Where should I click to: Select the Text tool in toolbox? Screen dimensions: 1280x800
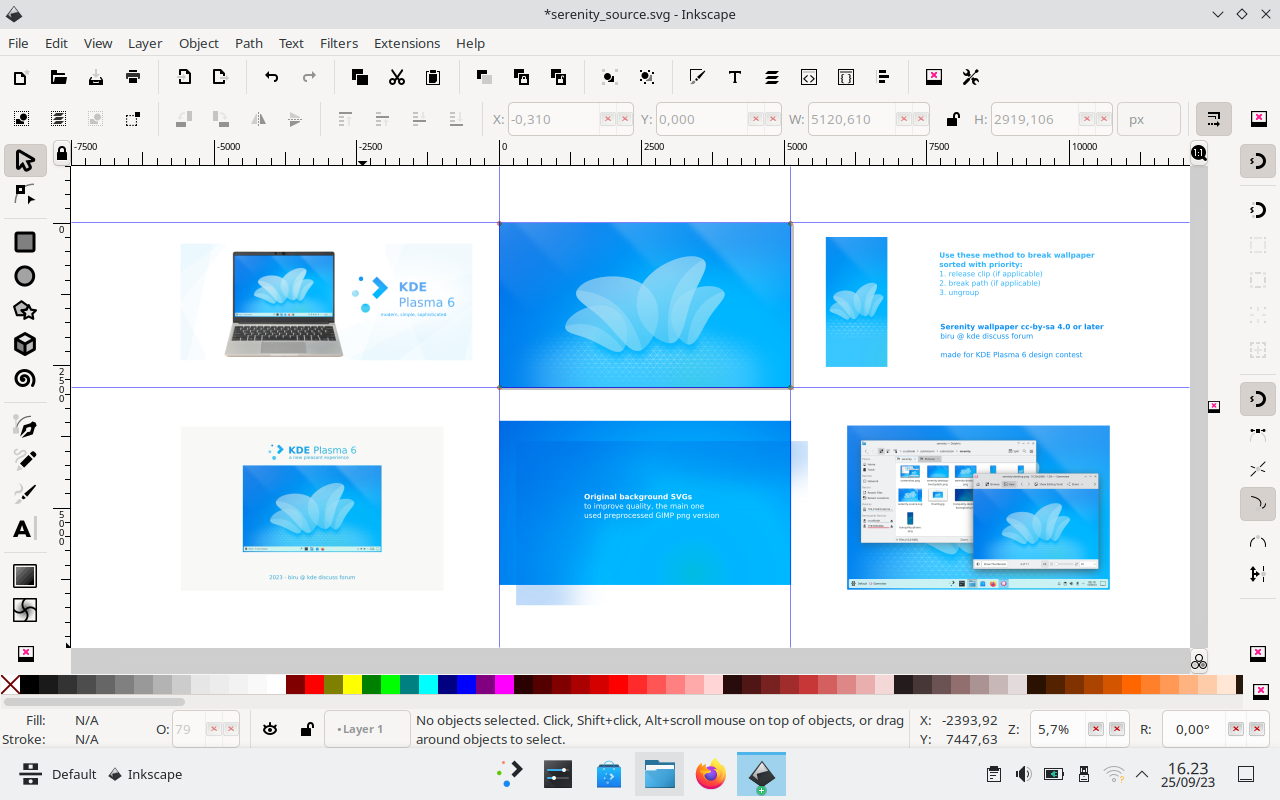click(x=23, y=528)
